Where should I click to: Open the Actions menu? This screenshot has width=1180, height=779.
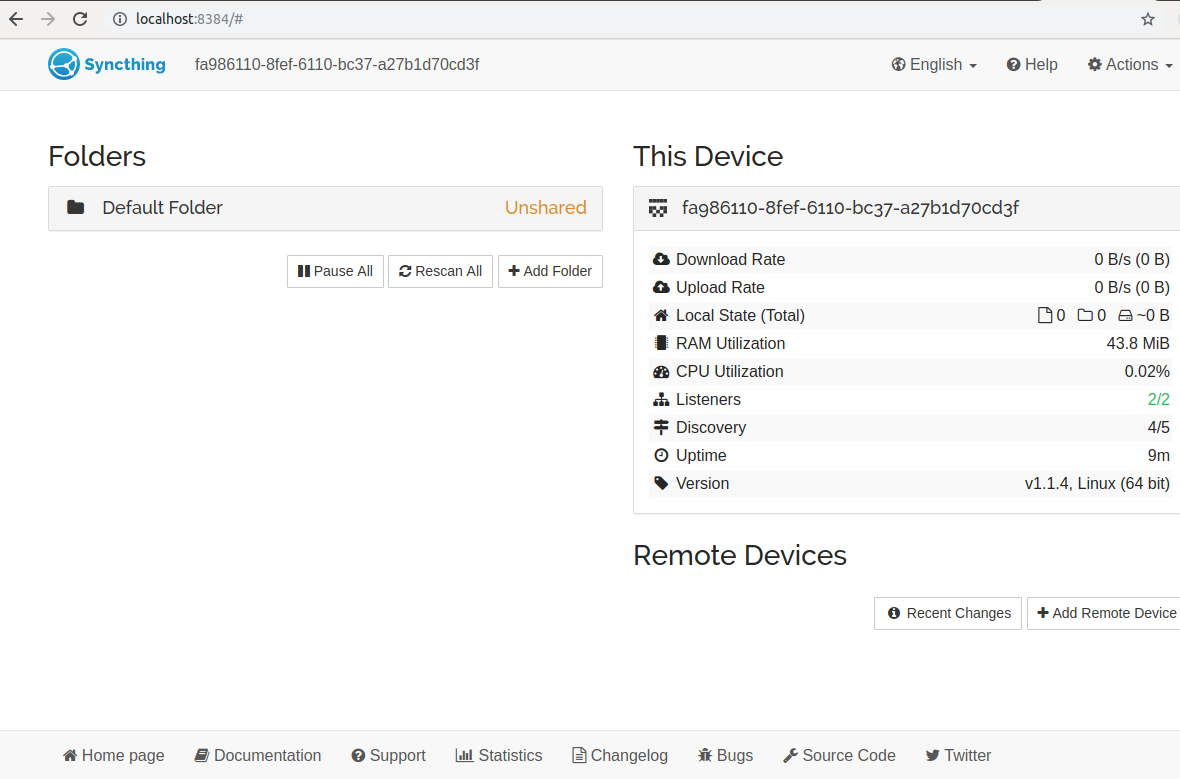click(x=1129, y=64)
